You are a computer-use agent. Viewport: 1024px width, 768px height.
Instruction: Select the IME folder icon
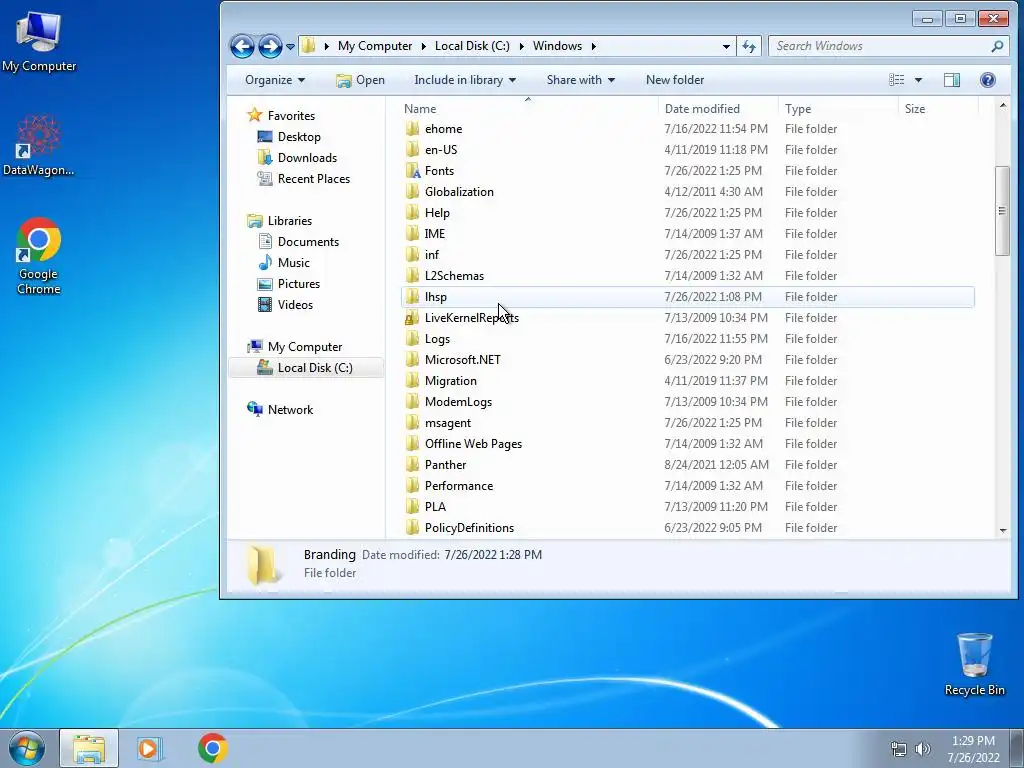pyautogui.click(x=412, y=233)
